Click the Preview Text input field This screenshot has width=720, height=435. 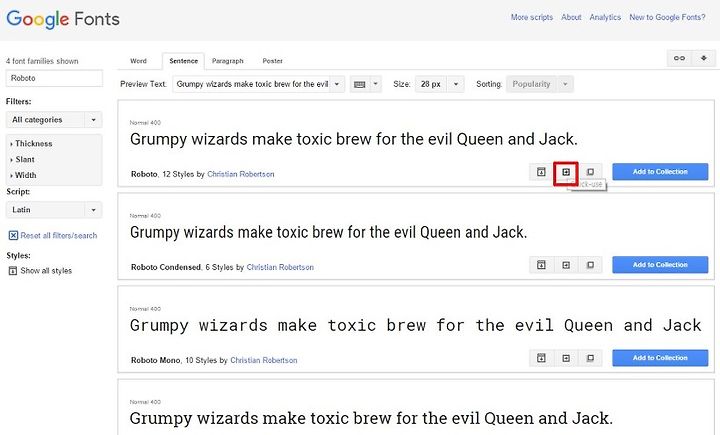(252, 84)
